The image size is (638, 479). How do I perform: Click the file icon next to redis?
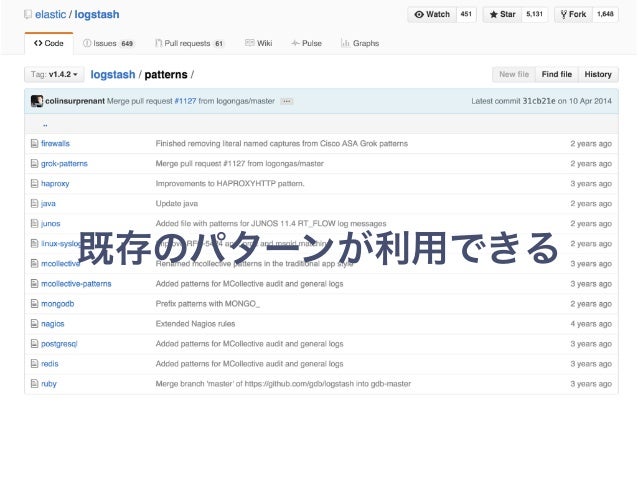click(x=35, y=363)
